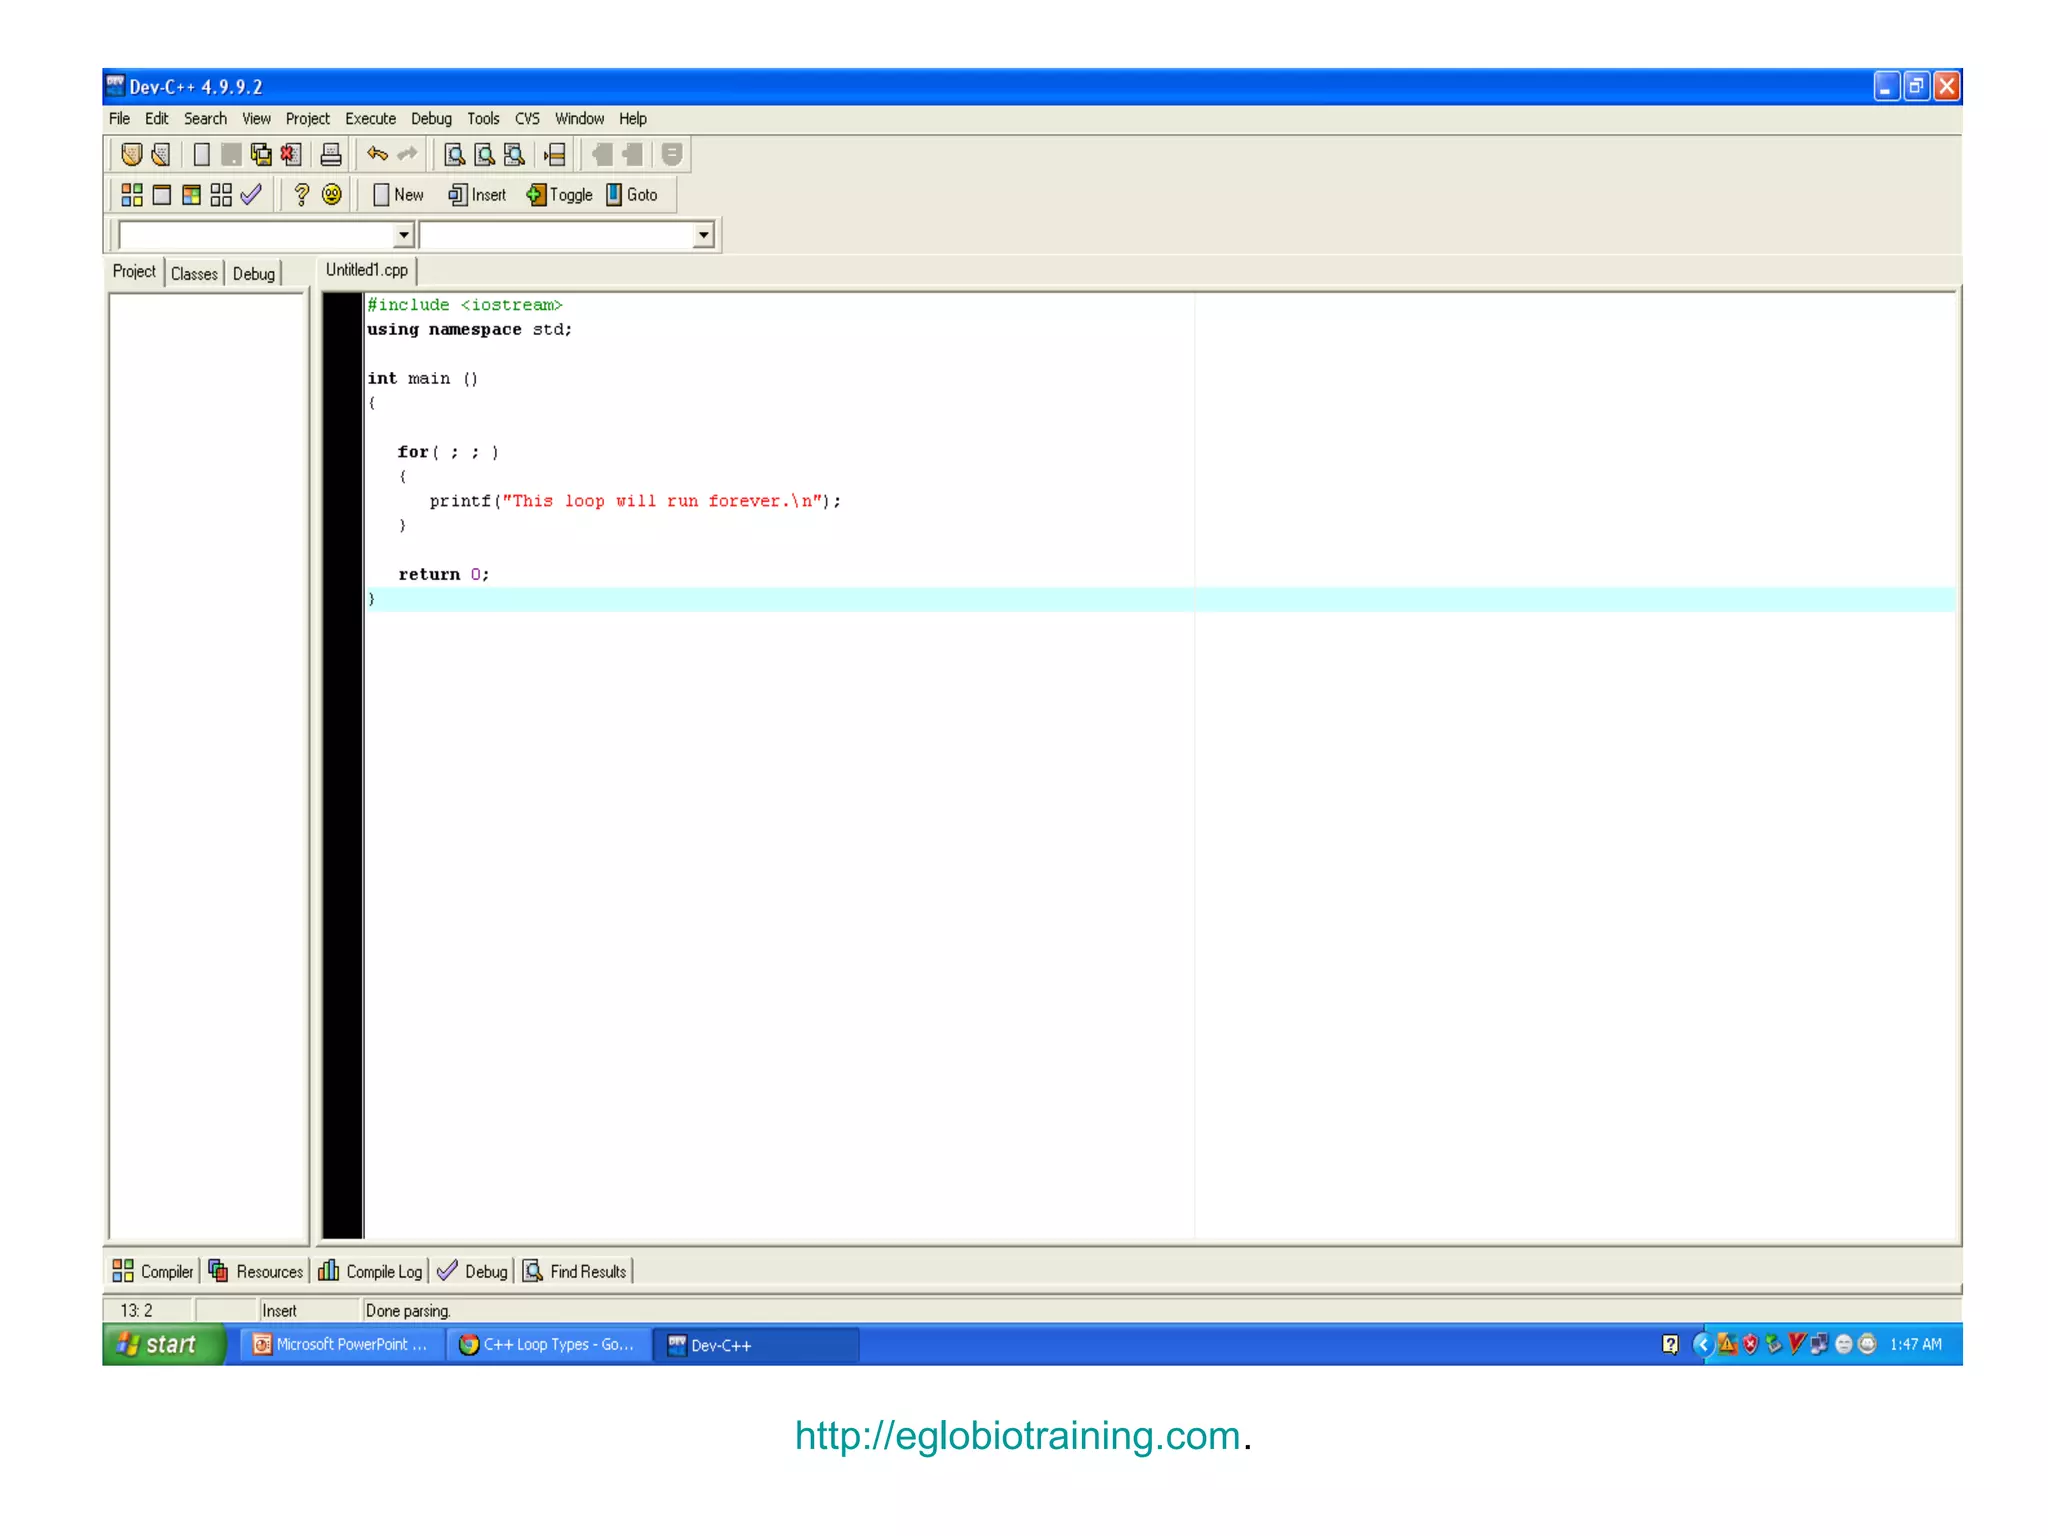Screen dimensions: 2048x1536
Task: Open the Compile Log bottom tab
Action: (x=371, y=1271)
